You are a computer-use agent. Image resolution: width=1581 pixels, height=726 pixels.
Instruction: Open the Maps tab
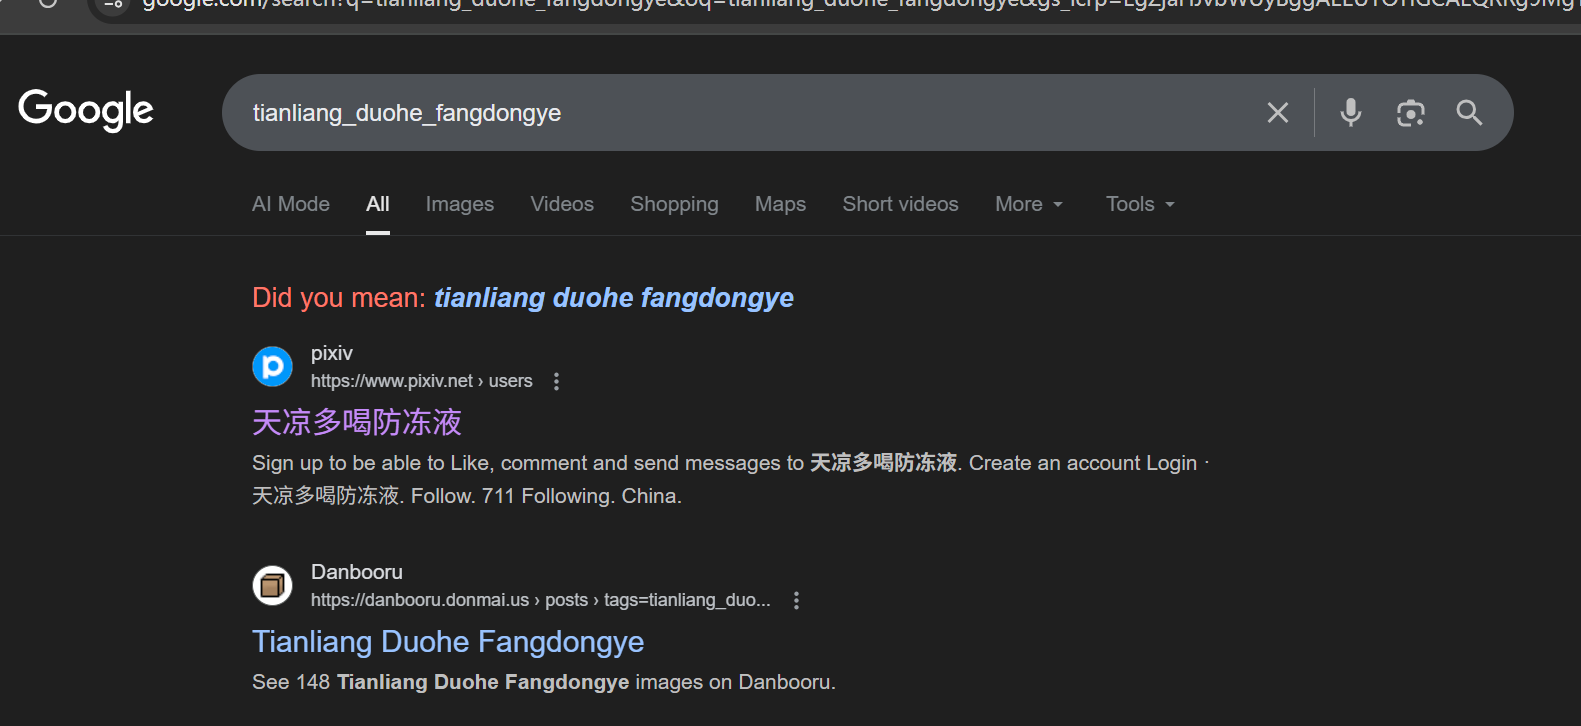pyautogui.click(x=780, y=204)
